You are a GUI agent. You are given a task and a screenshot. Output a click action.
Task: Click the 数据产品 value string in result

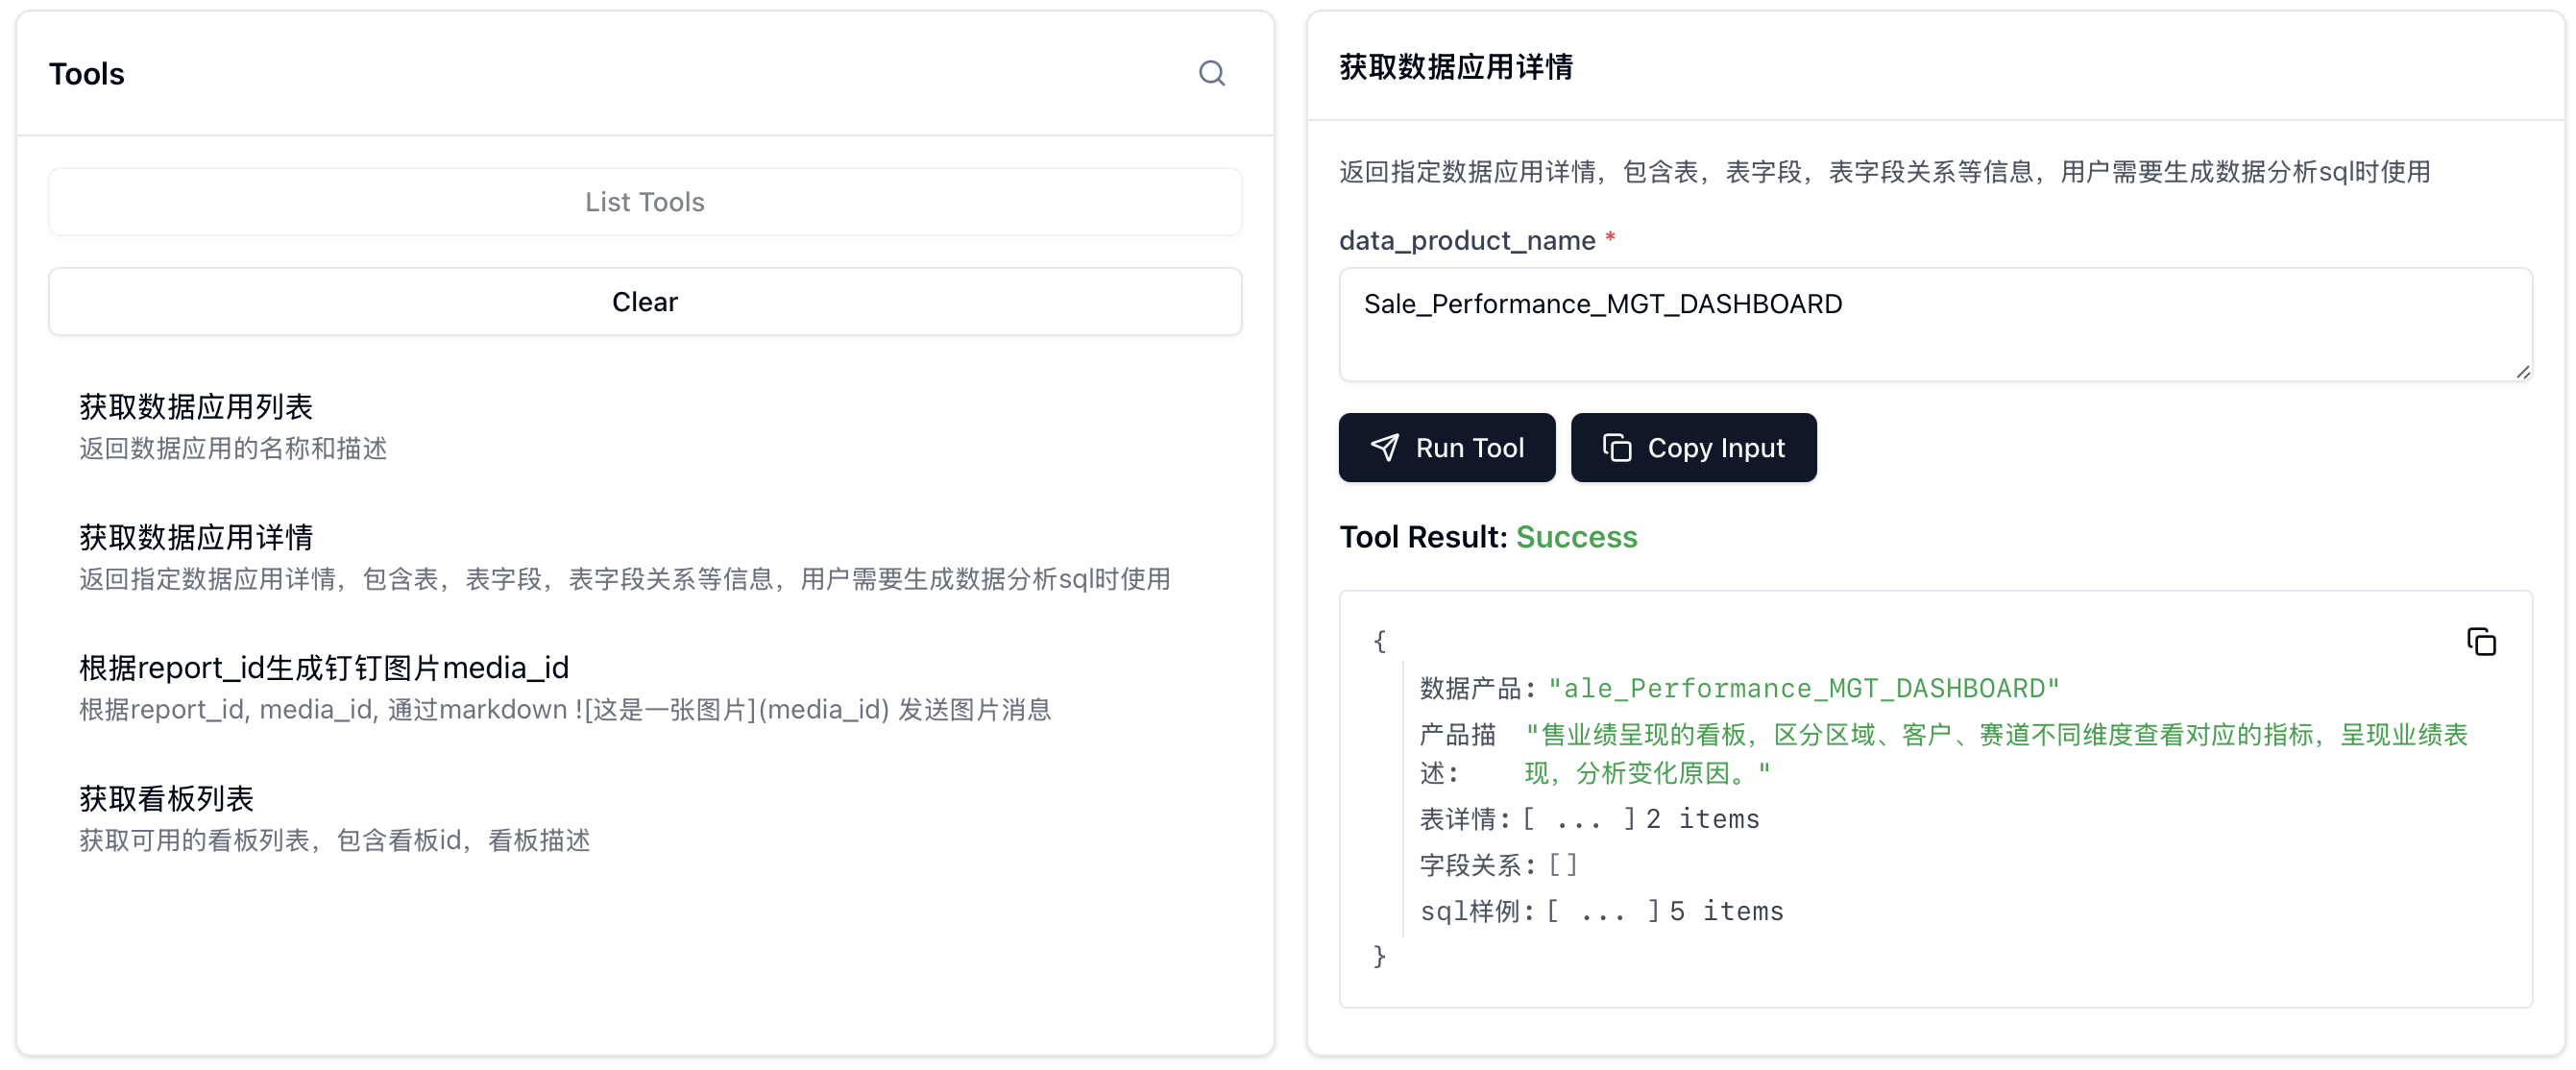click(1802, 688)
